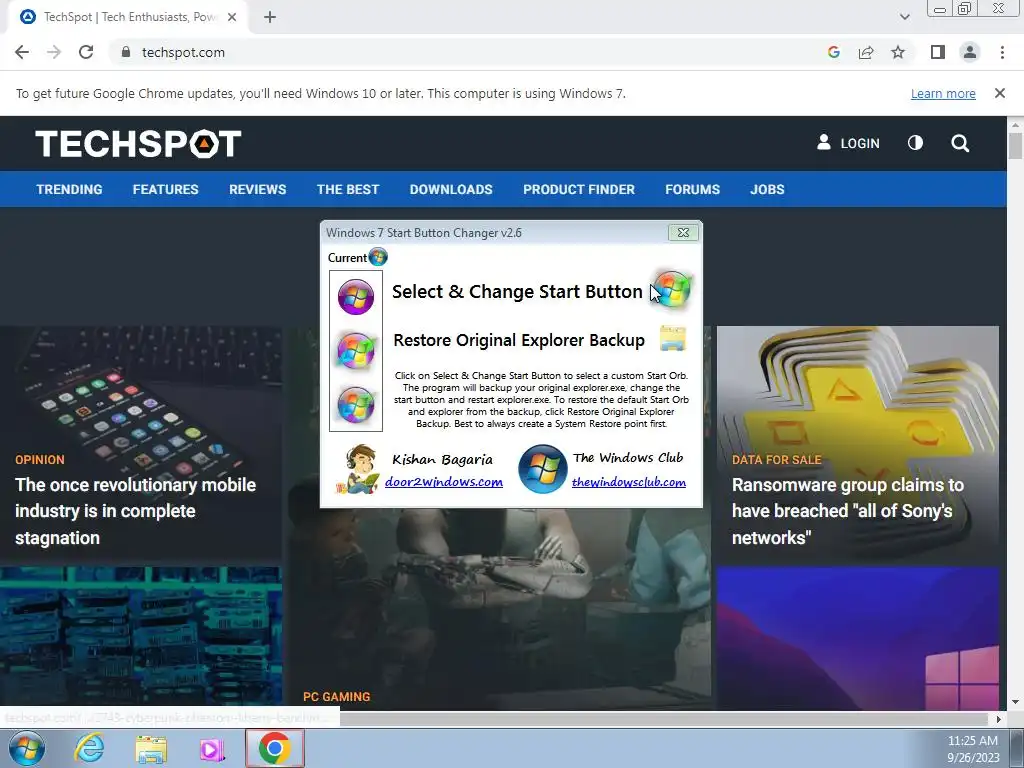The height and width of the screenshot is (768, 1024).
Task: Click vertical scrollbar up arrow
Action: (1015, 124)
